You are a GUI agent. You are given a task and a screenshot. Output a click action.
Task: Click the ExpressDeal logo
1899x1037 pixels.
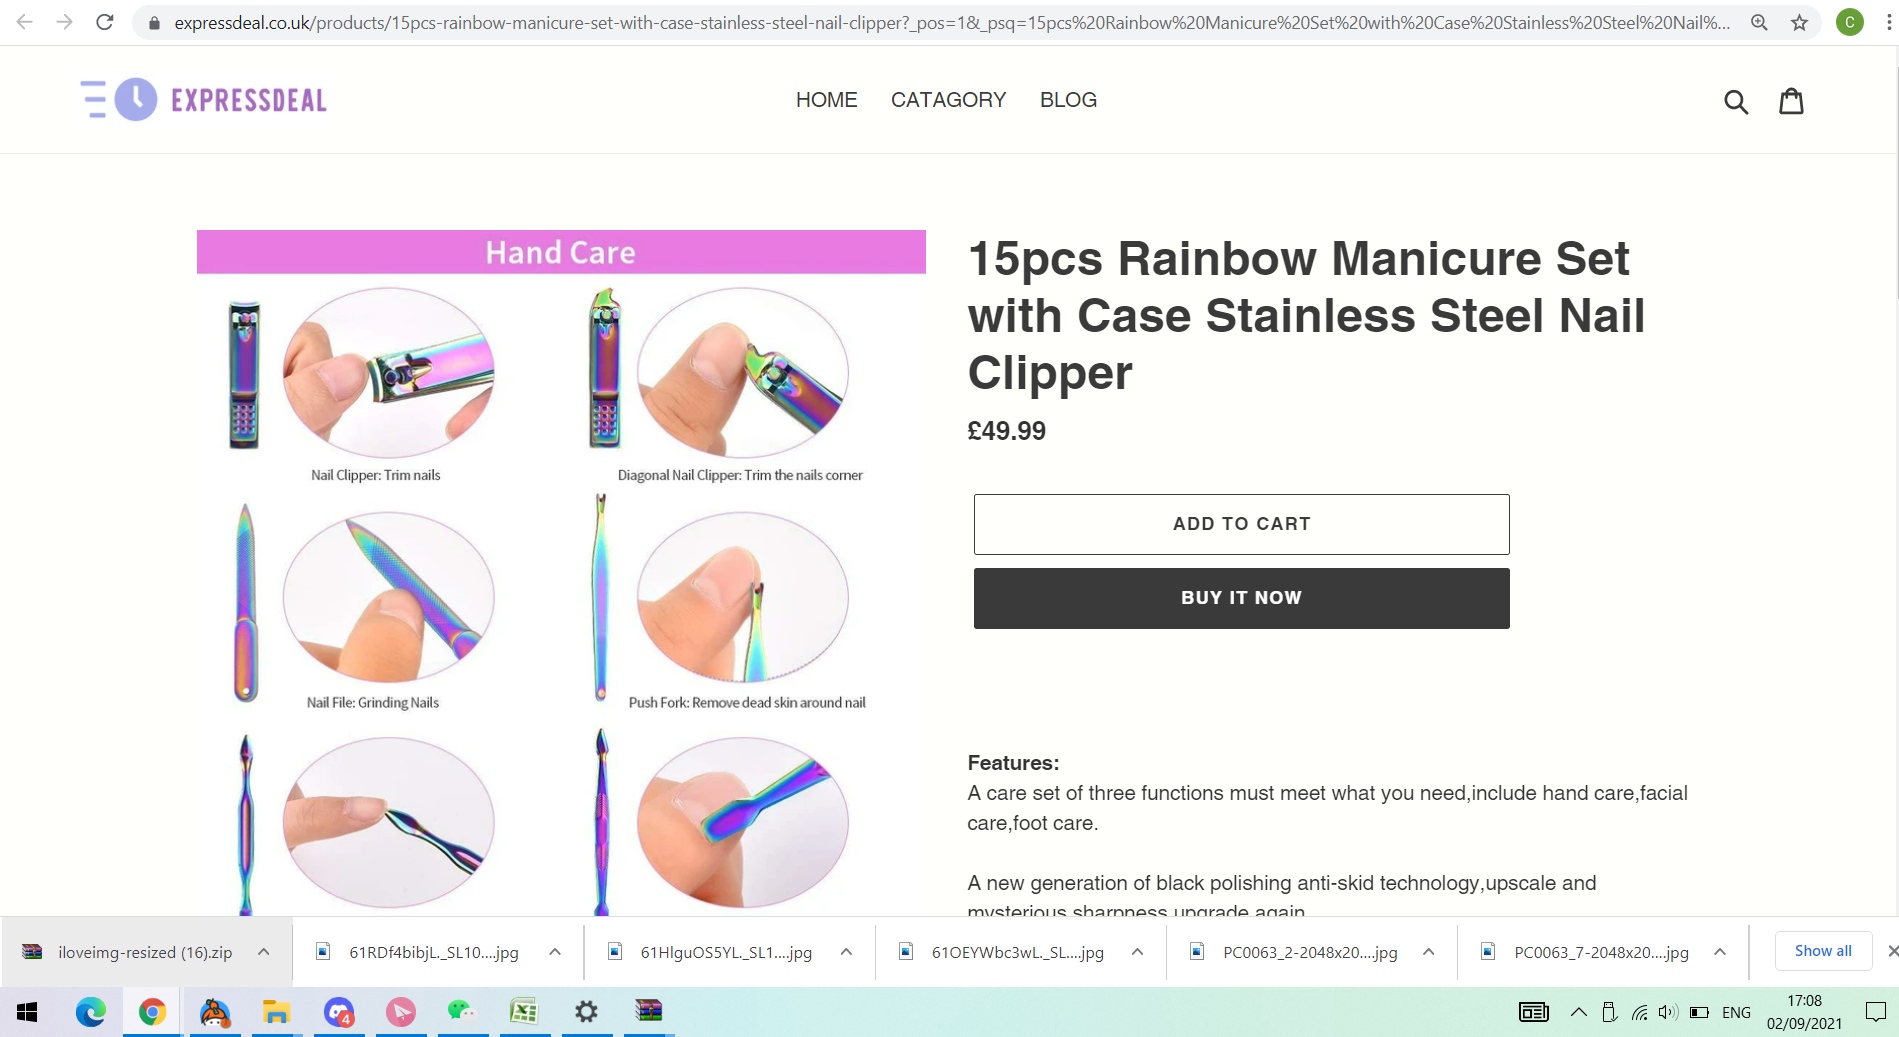(x=204, y=100)
